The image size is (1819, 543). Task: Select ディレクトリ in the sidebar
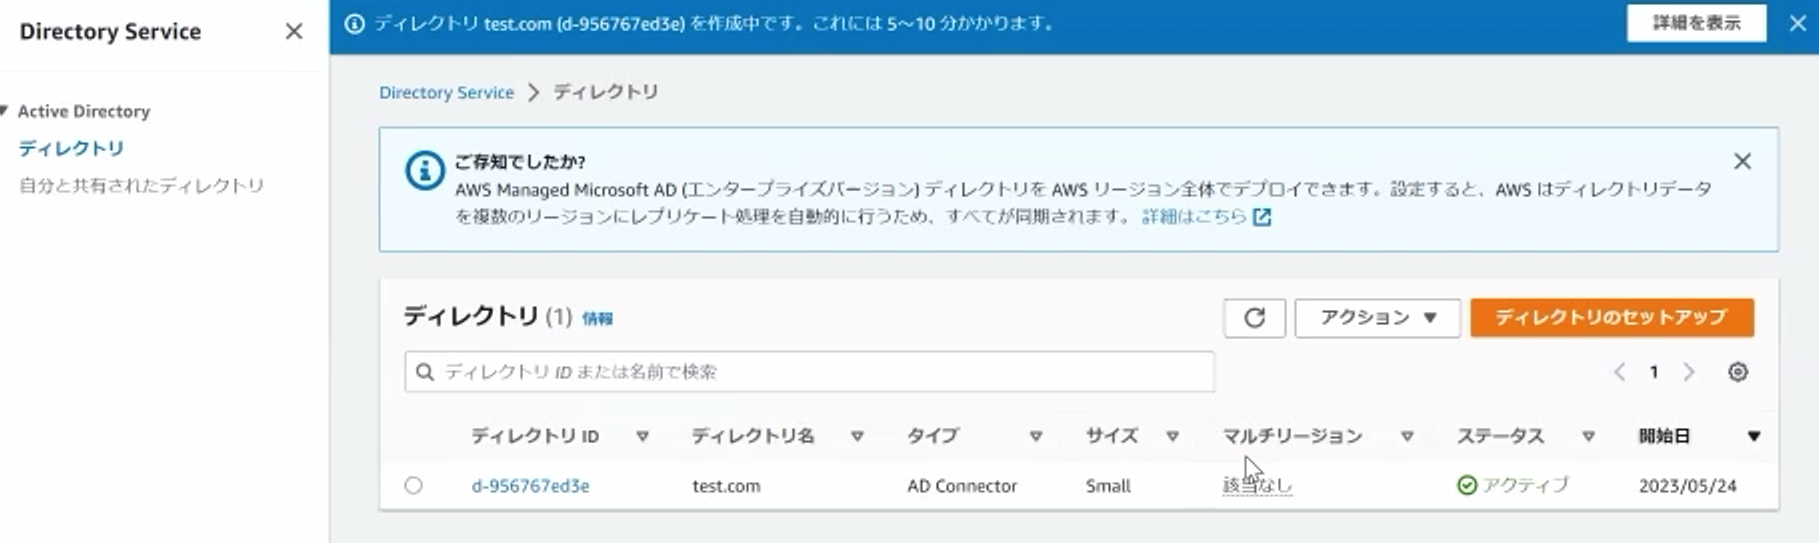click(71, 148)
